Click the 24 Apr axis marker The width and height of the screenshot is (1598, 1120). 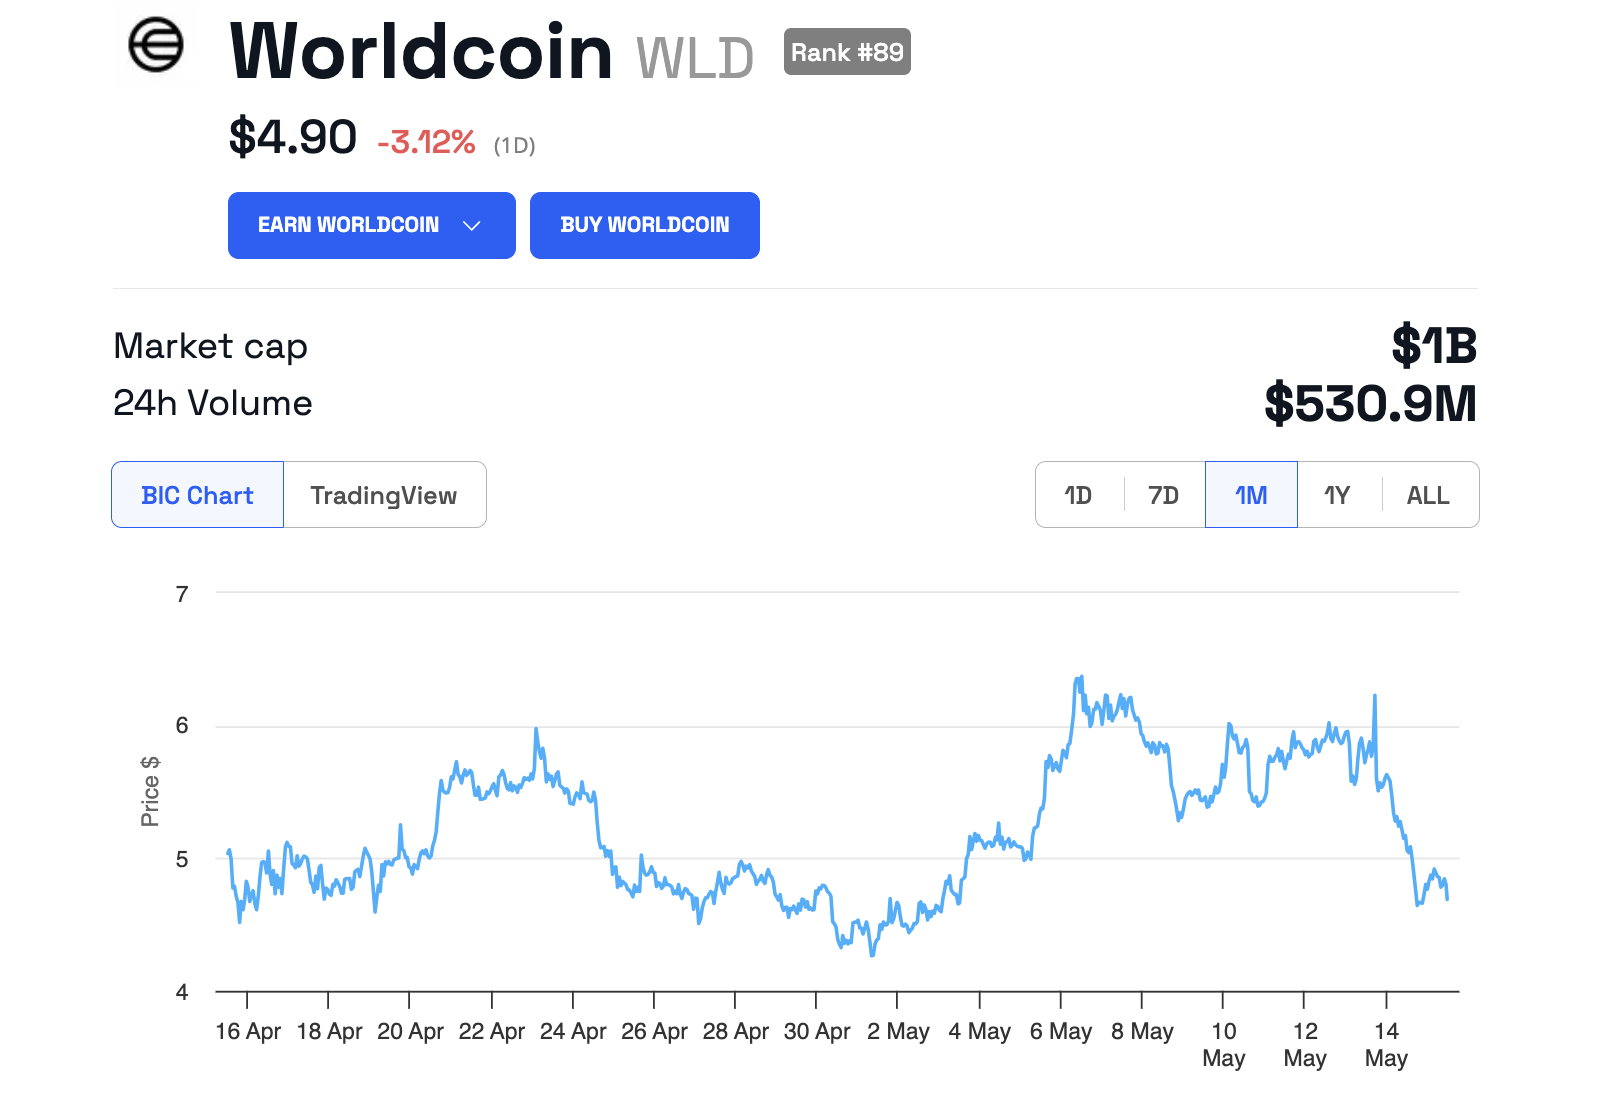[x=573, y=1031]
